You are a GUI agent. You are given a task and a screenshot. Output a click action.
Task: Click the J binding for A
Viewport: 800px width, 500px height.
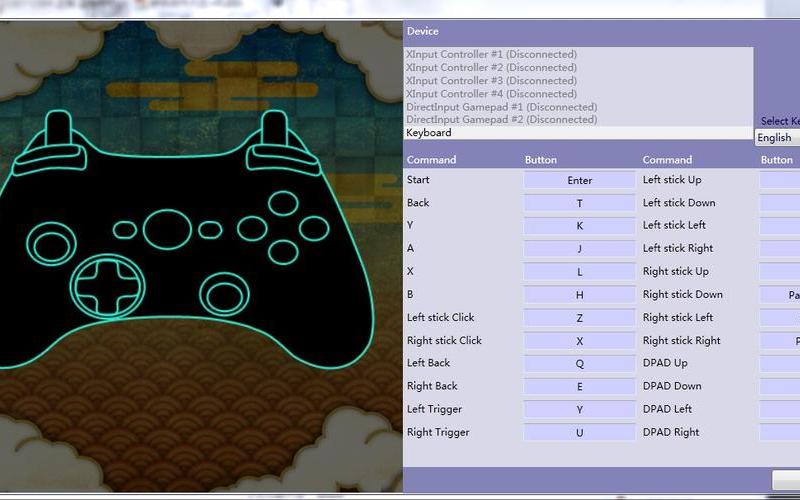[579, 249]
